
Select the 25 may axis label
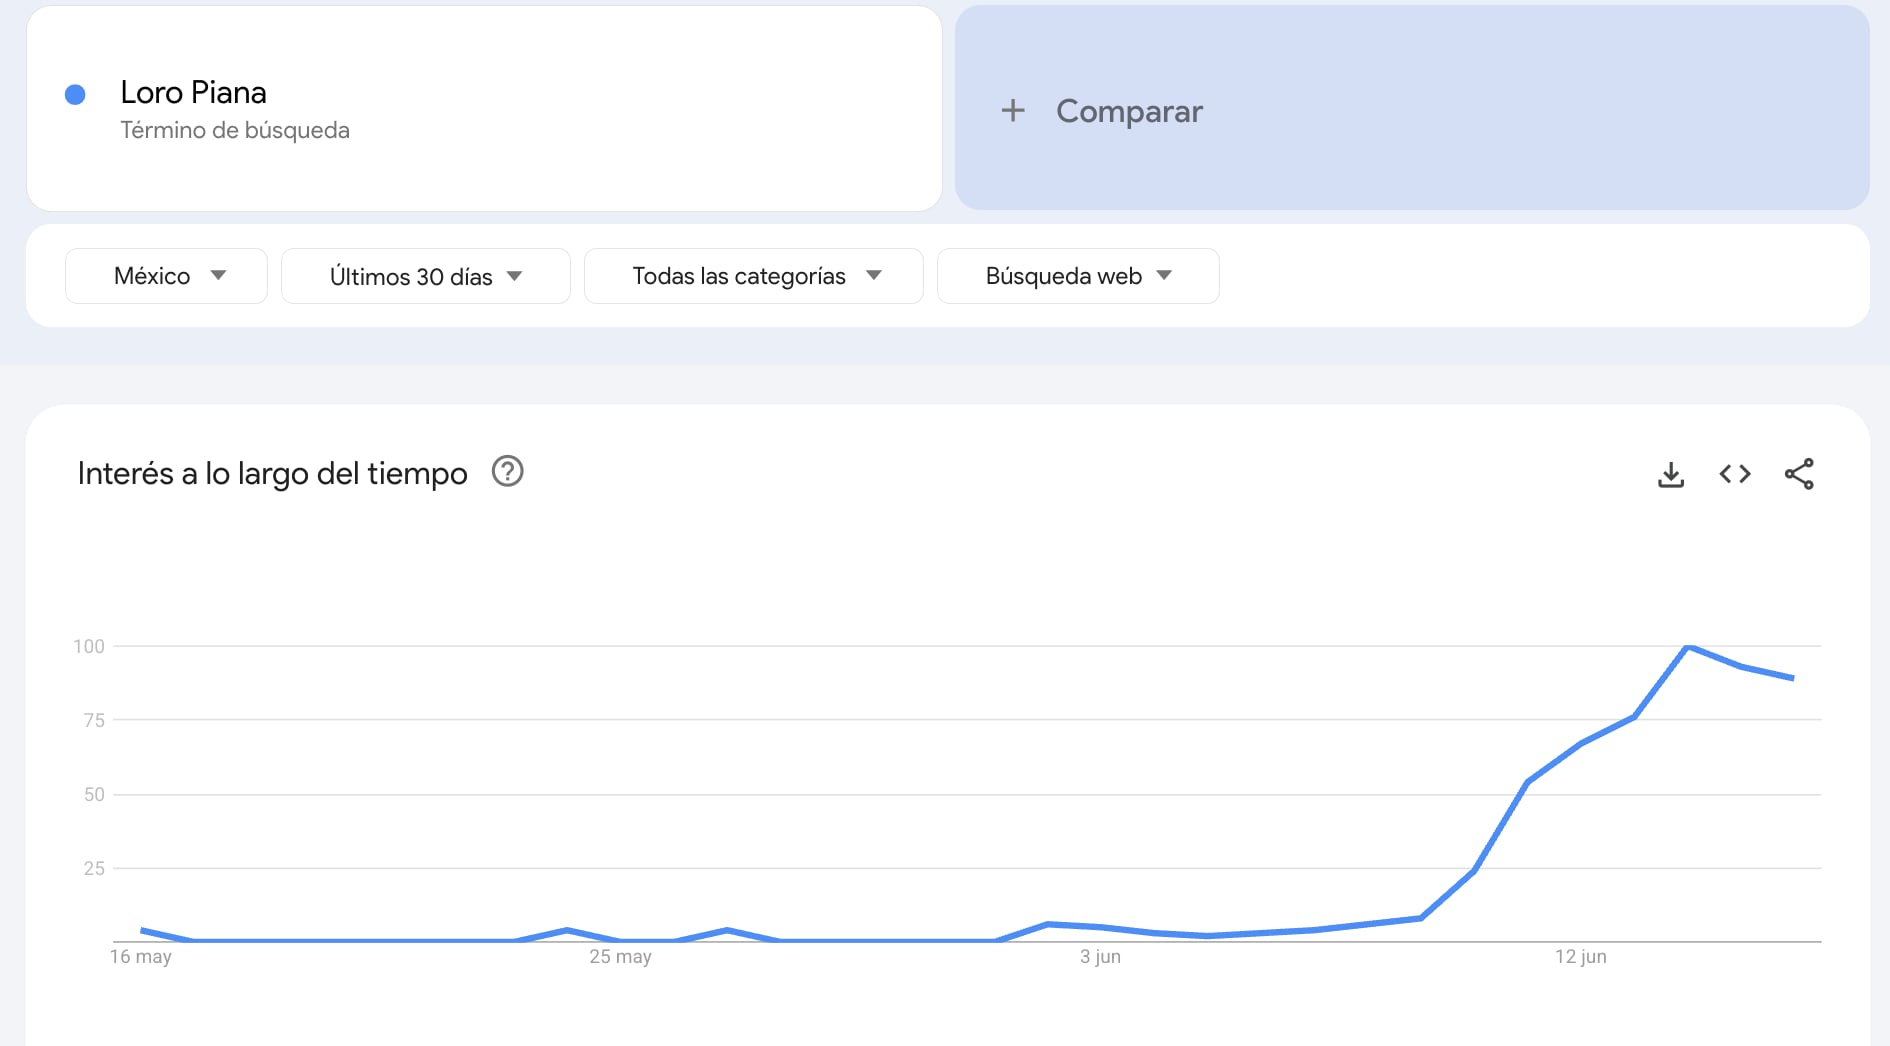(x=621, y=956)
